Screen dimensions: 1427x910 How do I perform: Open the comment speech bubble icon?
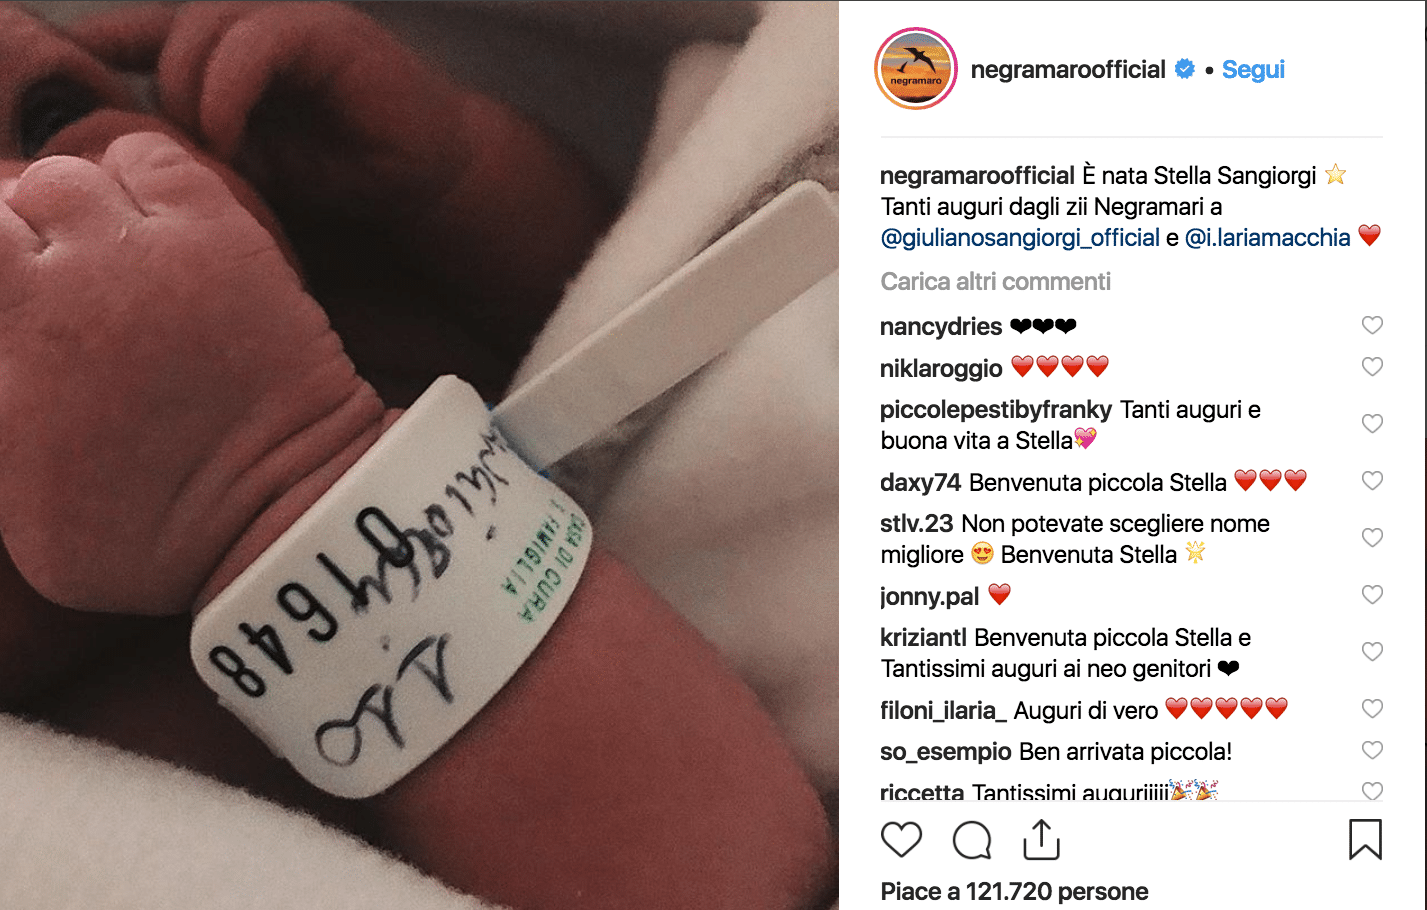pos(972,840)
